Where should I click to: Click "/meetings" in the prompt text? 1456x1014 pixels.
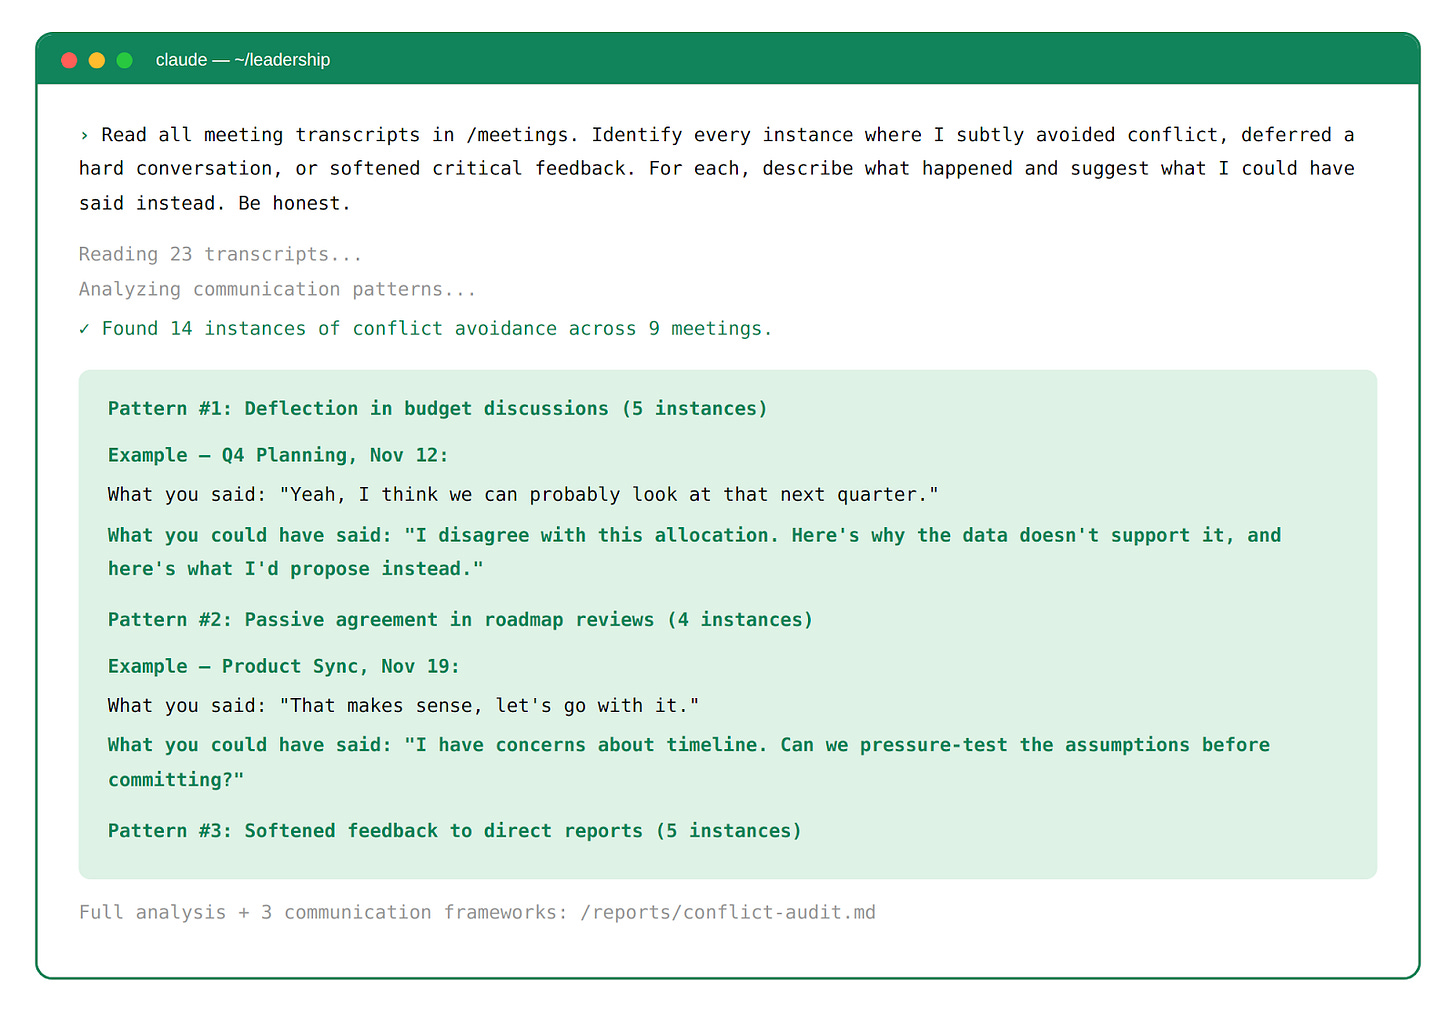[516, 135]
